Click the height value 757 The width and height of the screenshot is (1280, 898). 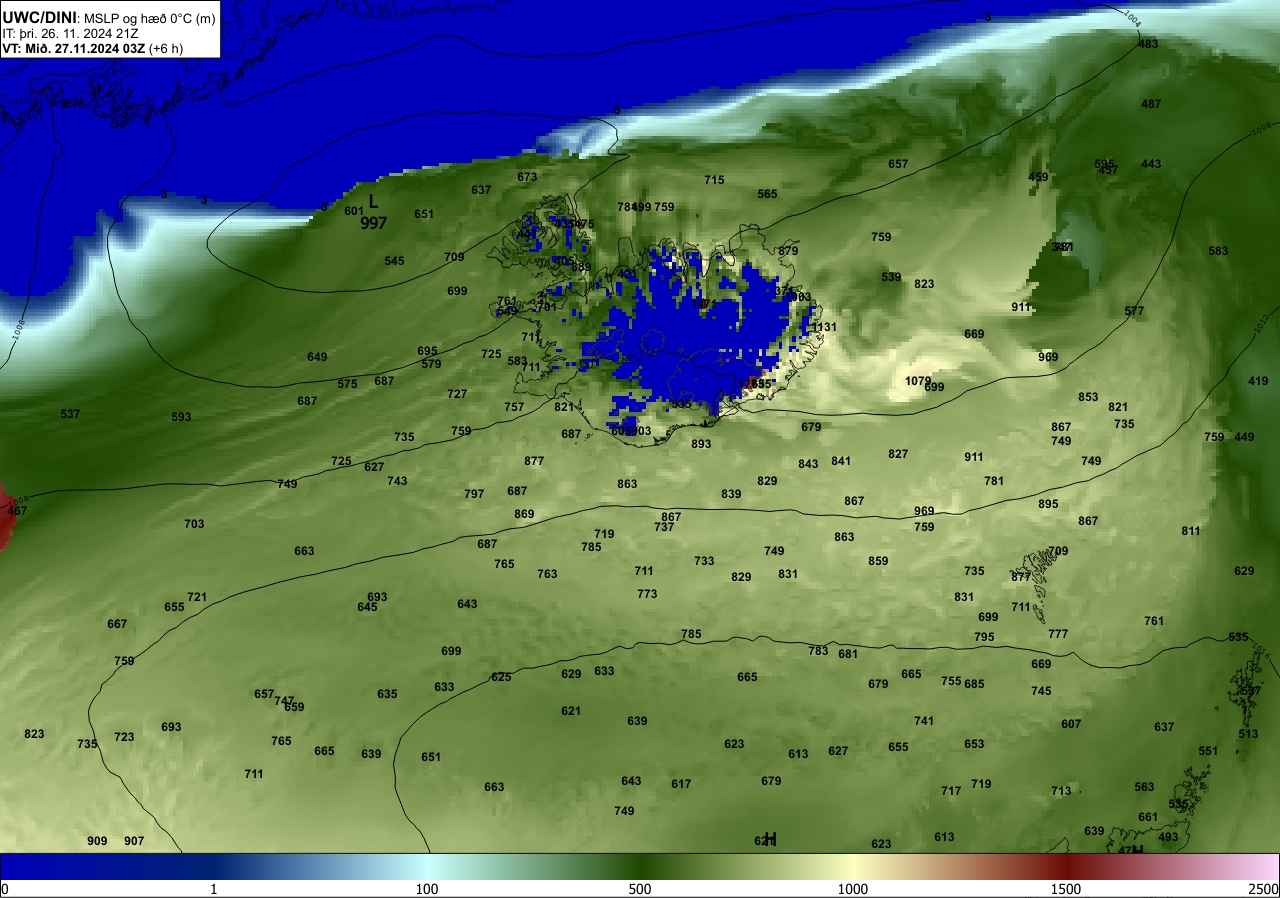coord(514,407)
